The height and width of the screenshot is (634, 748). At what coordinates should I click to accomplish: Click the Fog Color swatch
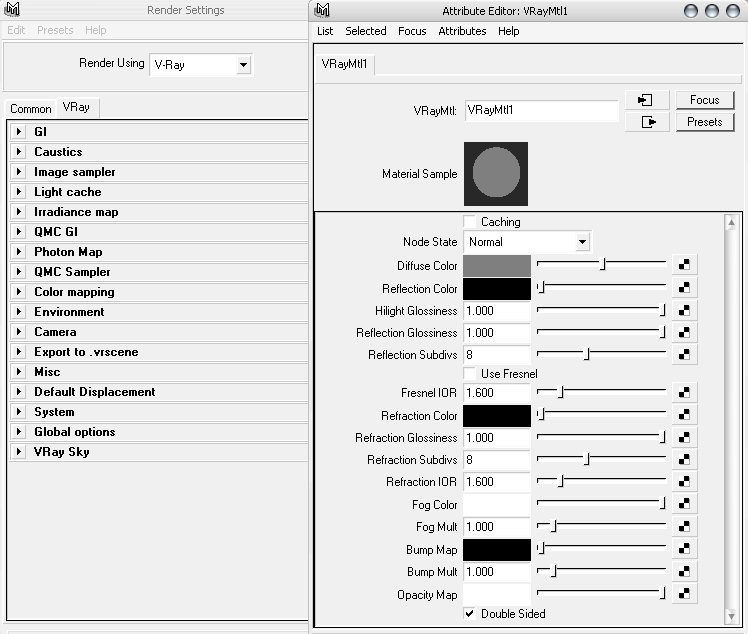click(497, 505)
